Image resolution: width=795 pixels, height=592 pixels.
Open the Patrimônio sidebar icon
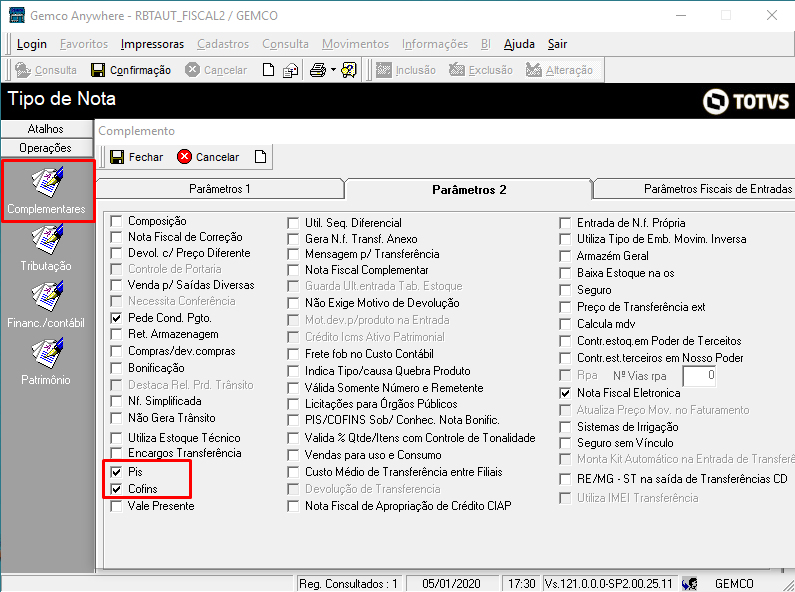(x=47, y=354)
